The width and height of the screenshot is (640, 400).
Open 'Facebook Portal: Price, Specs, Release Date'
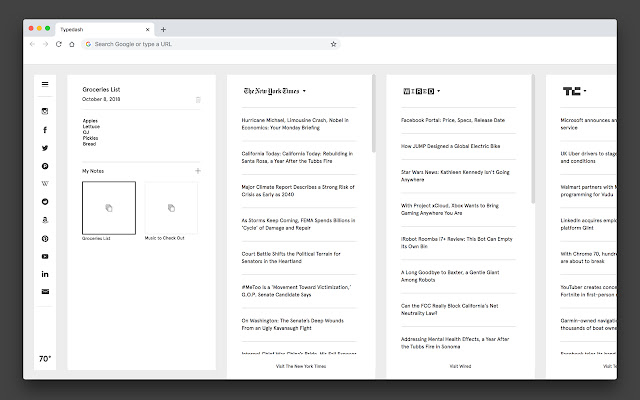pos(453,120)
